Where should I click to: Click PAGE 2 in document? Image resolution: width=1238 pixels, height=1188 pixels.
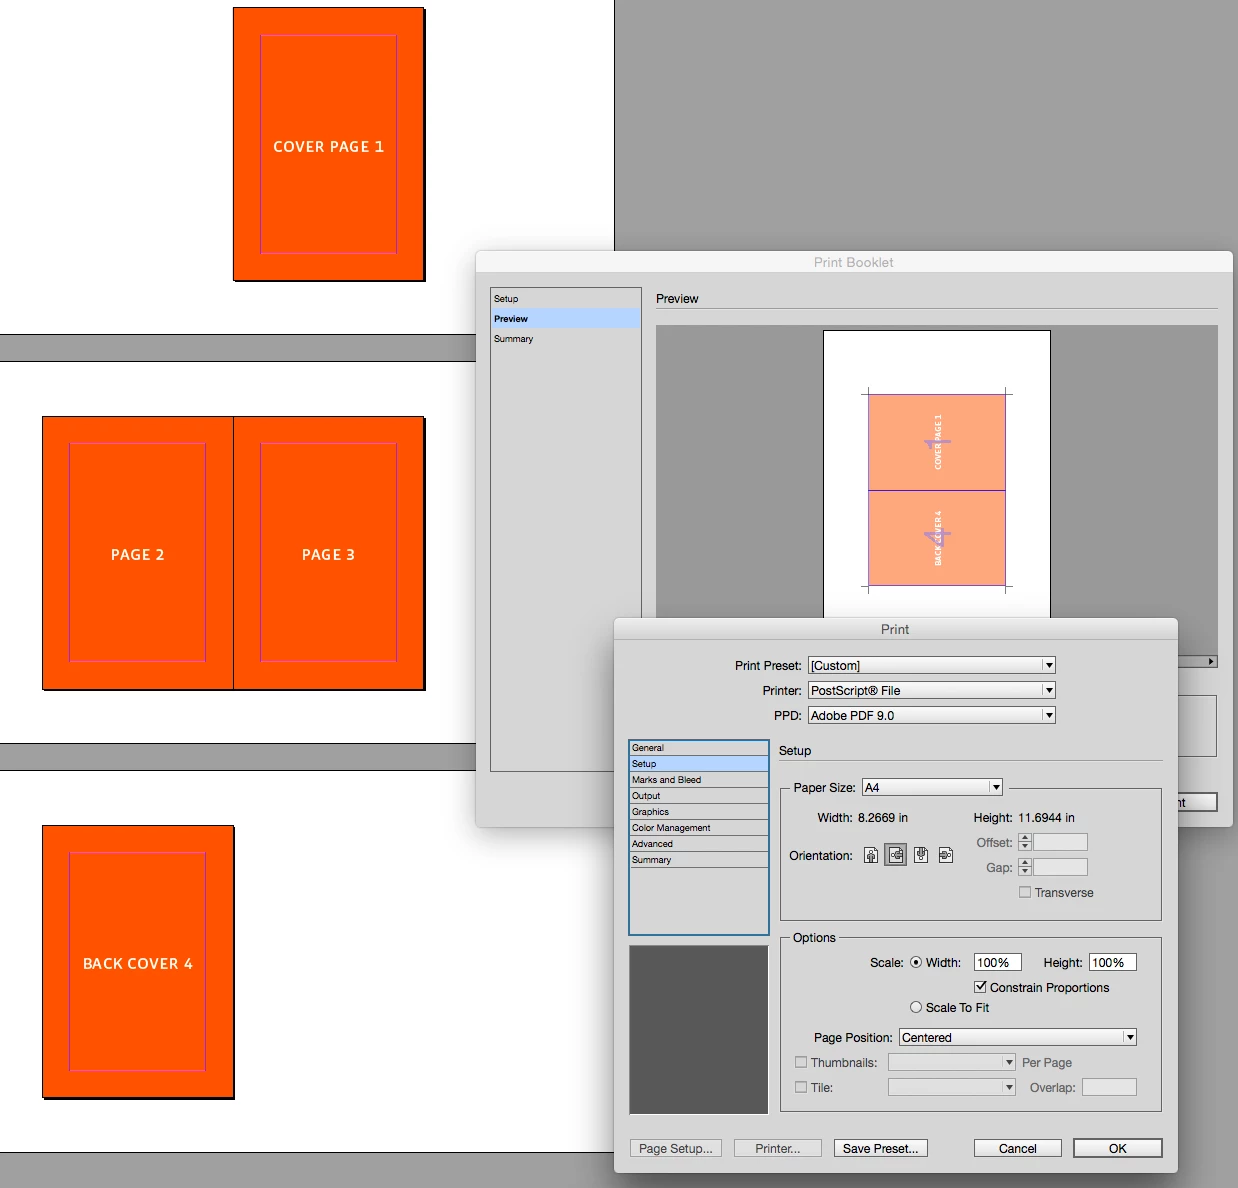[x=138, y=554]
